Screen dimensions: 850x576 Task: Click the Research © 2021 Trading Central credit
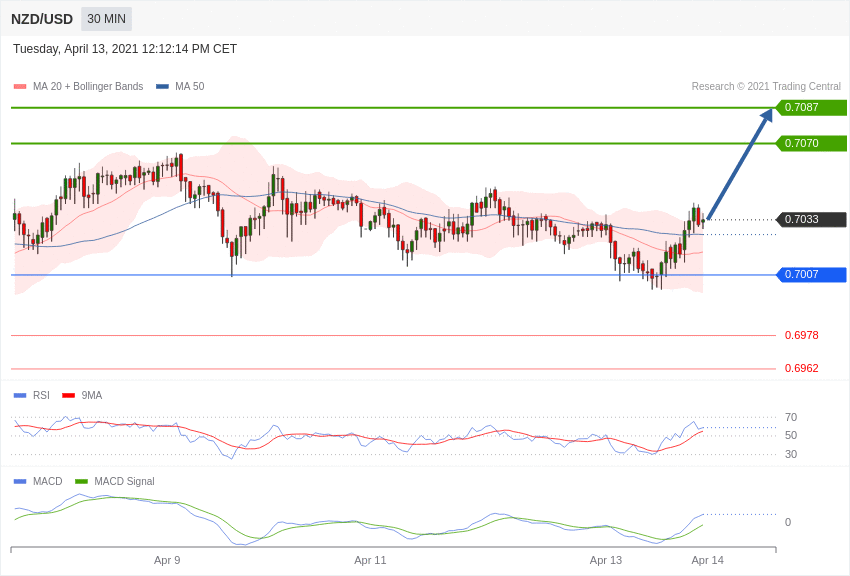point(766,87)
